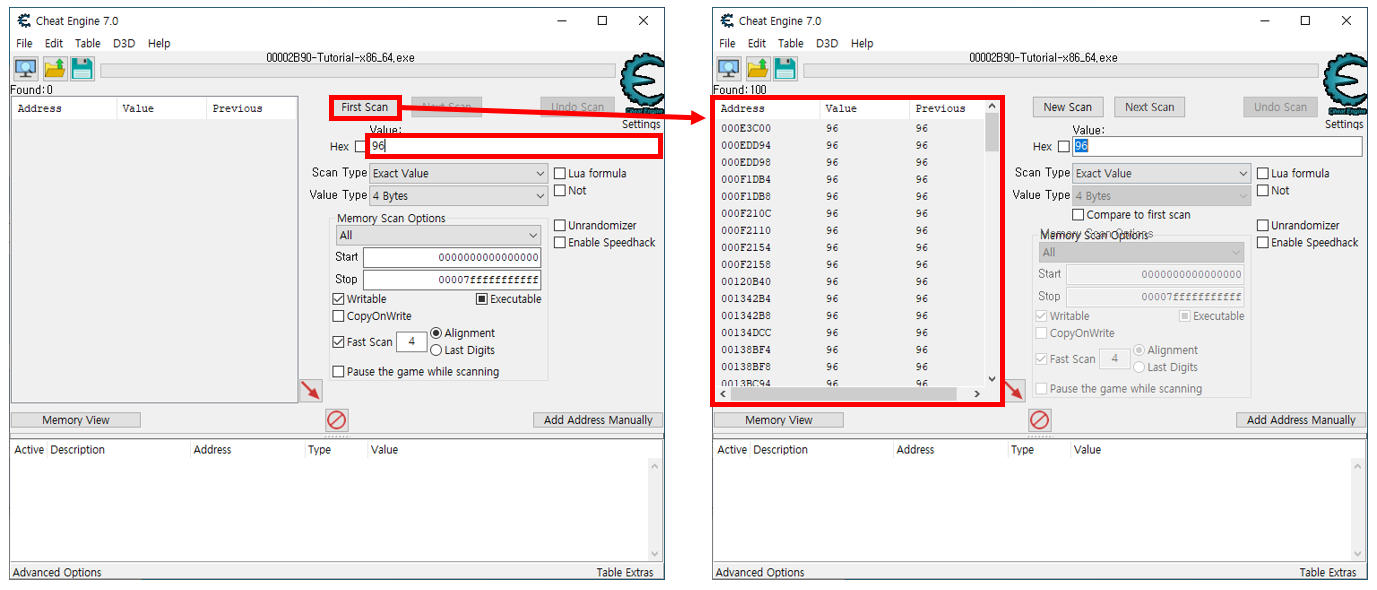Check Compare to first scan in right window
Screen dimensions: 1377x590
click(x=1078, y=215)
